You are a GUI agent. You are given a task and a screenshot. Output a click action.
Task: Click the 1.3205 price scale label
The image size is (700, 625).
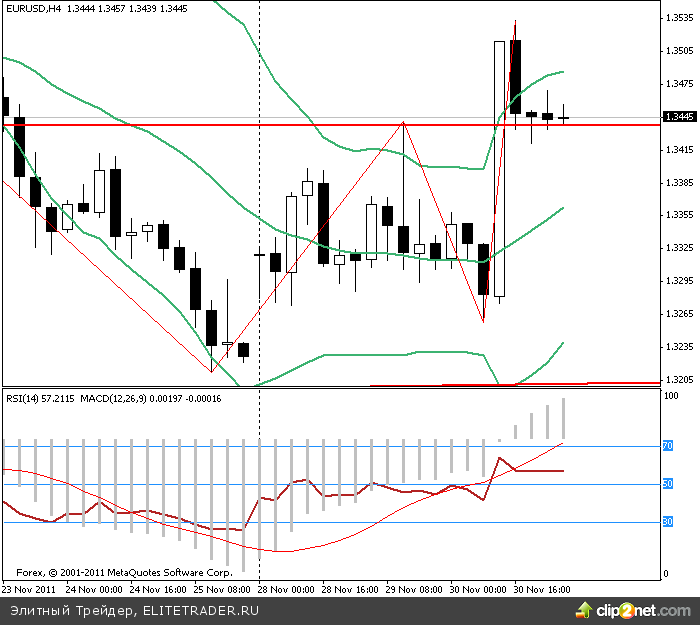[x=680, y=380]
